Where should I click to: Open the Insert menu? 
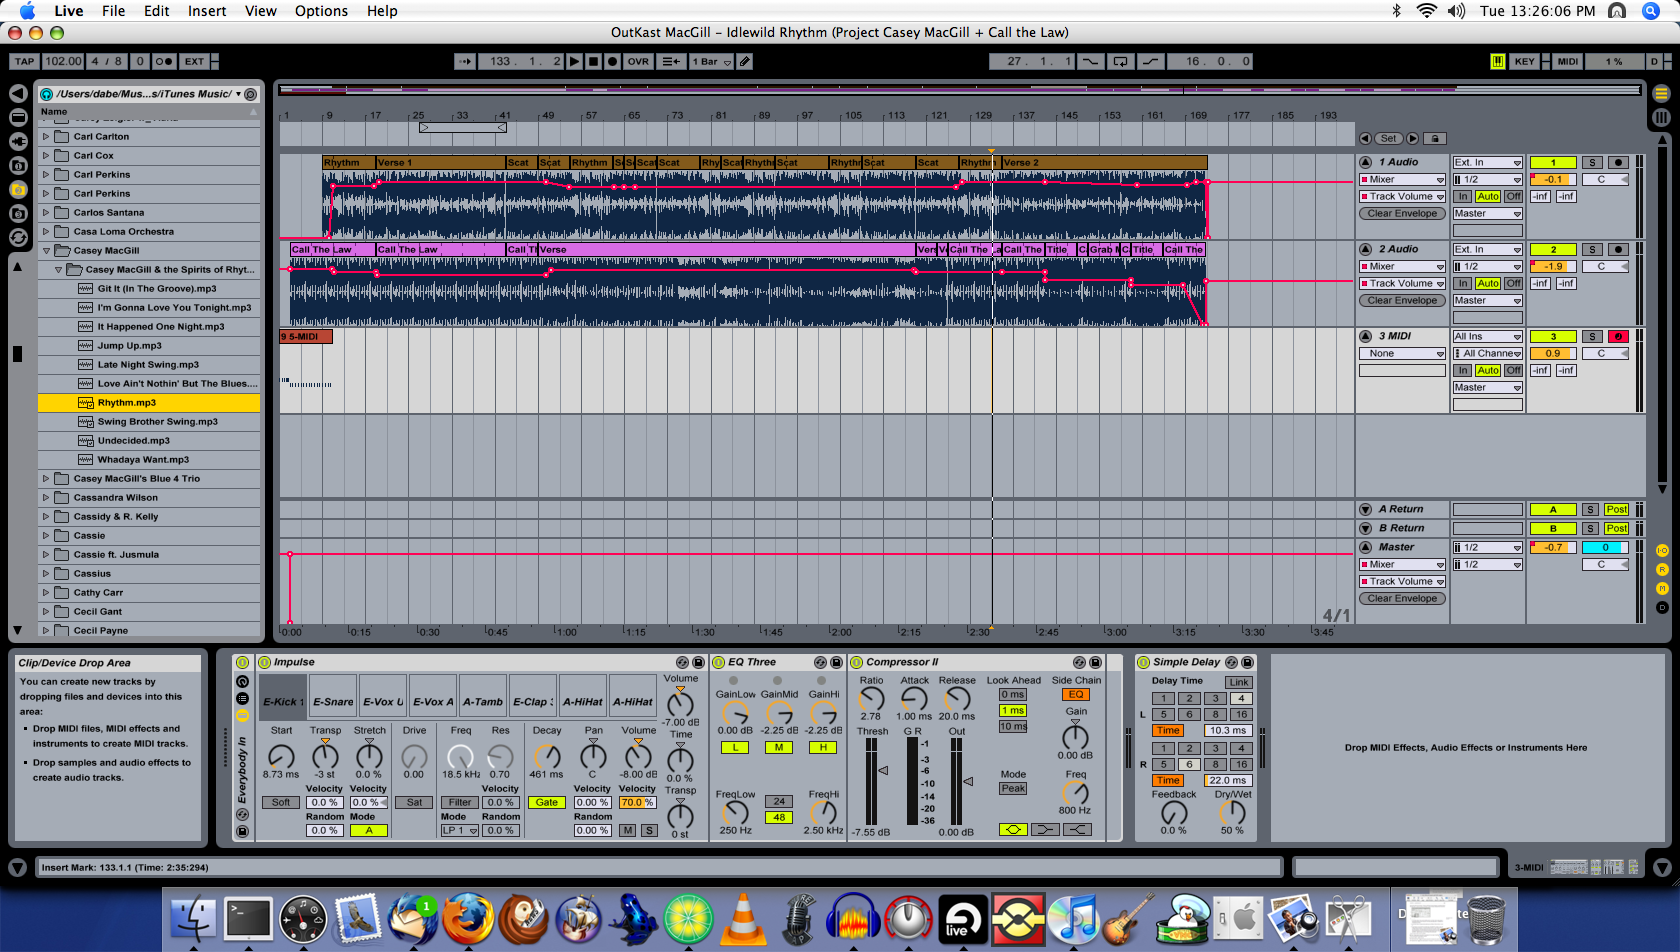tap(207, 11)
